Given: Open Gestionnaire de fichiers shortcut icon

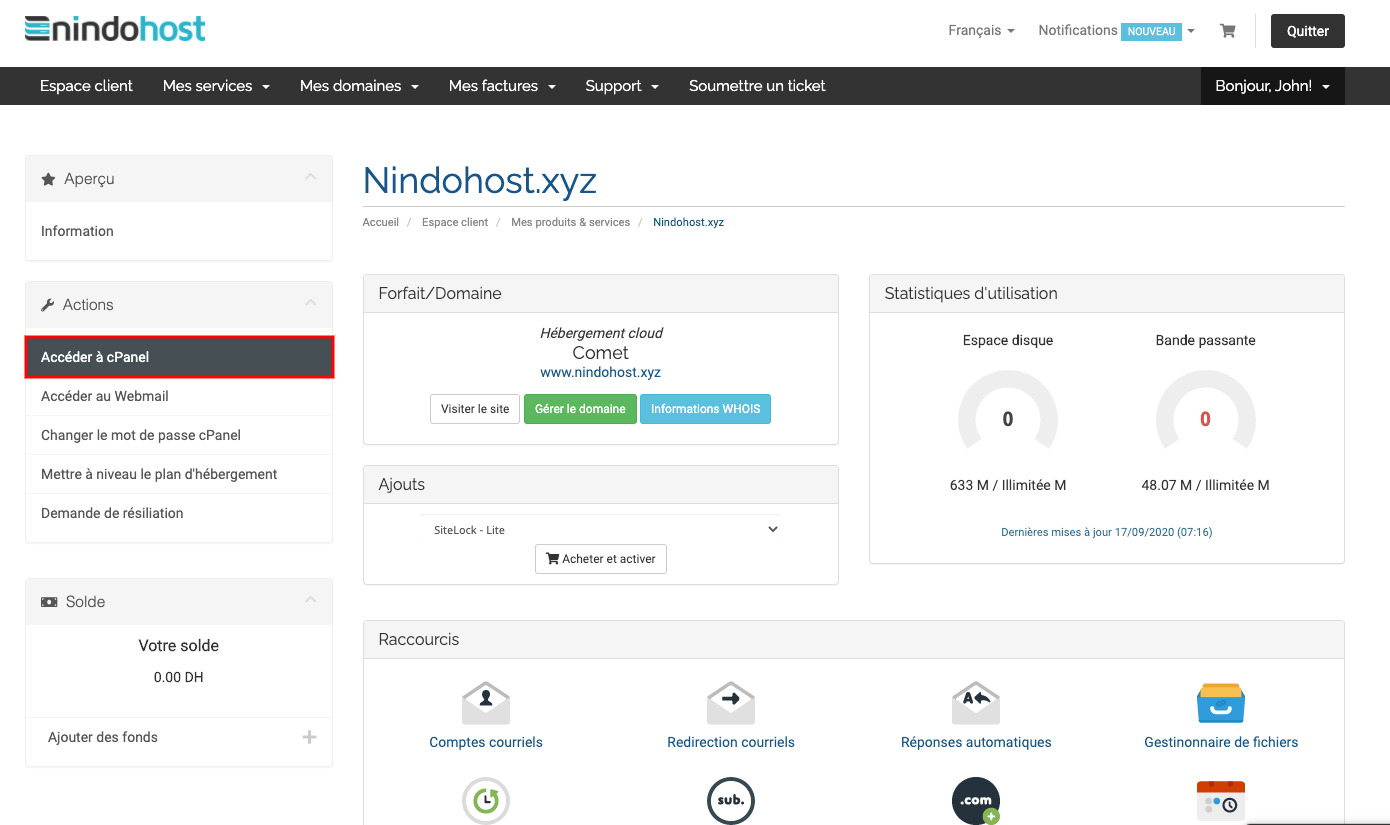Looking at the screenshot, I should click(x=1221, y=703).
